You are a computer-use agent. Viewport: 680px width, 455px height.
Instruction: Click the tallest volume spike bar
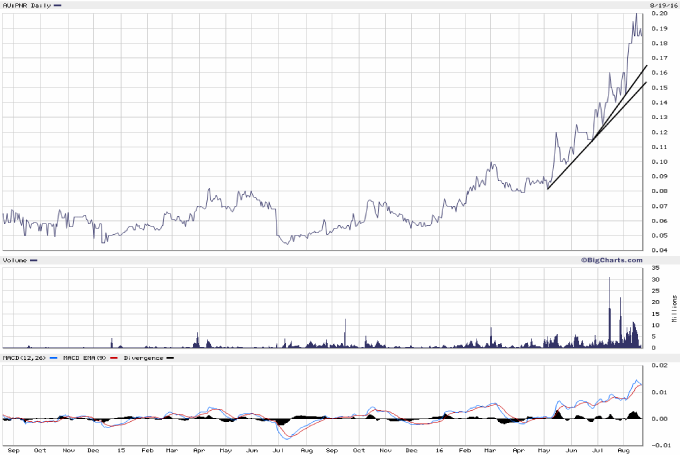pos(610,312)
